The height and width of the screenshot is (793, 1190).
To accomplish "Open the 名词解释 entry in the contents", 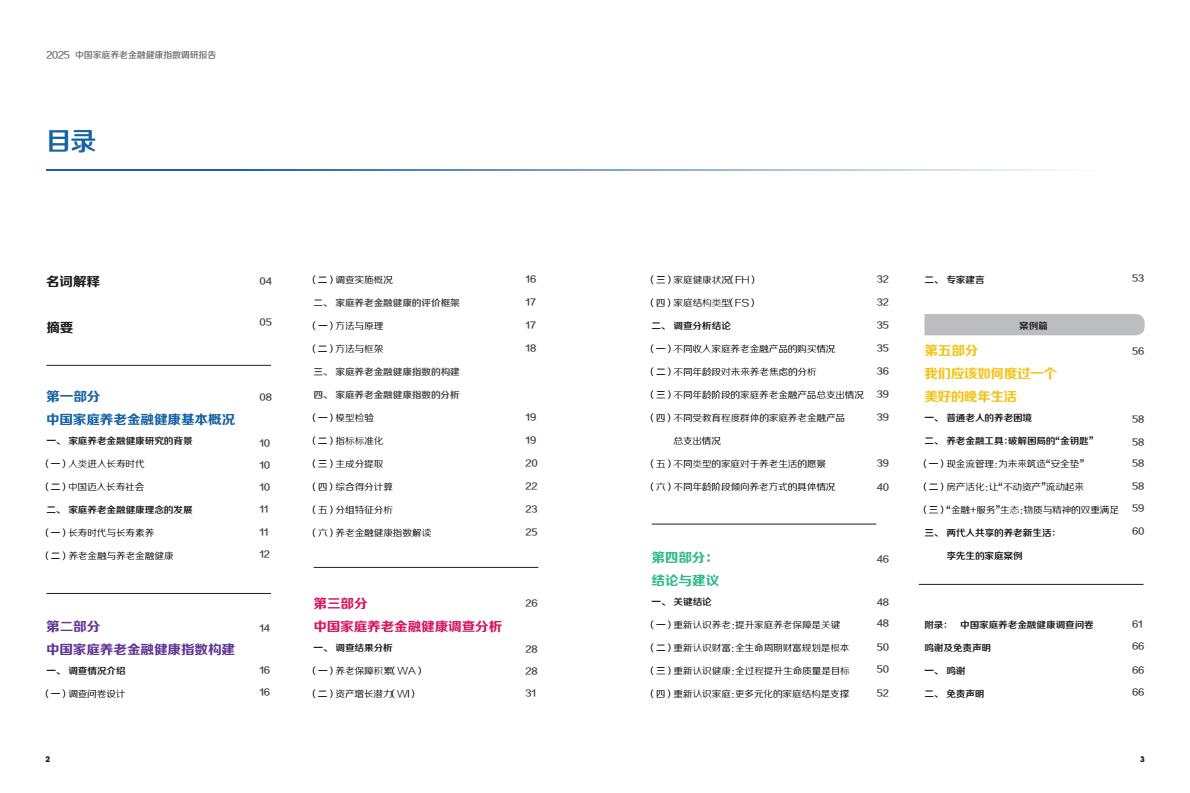I will (73, 281).
